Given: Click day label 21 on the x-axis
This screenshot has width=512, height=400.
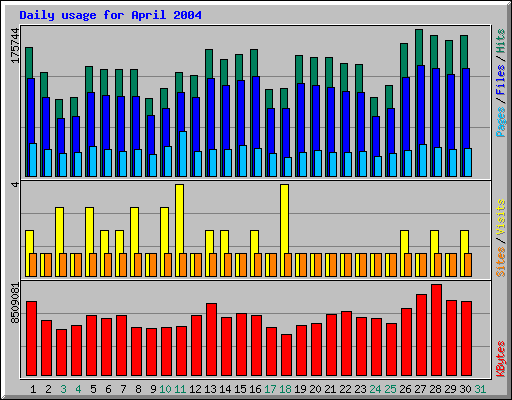Looking at the screenshot, I should [x=330, y=389].
